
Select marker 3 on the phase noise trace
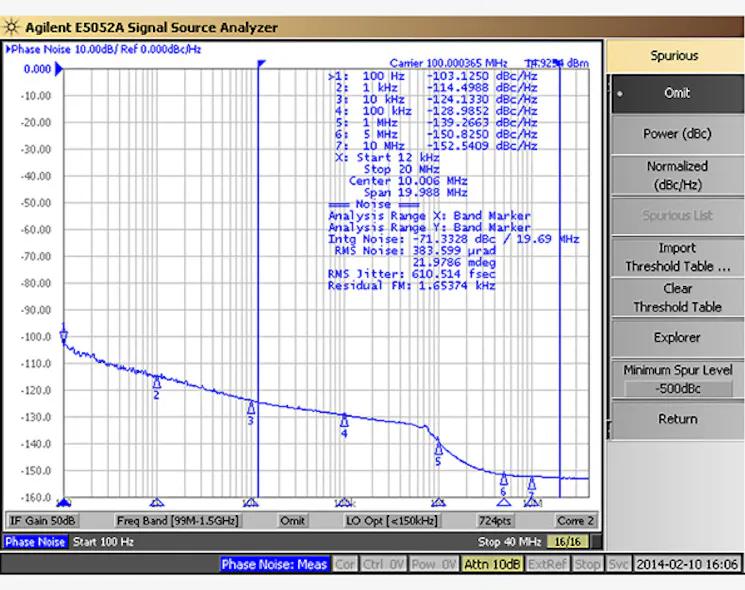[x=251, y=407]
